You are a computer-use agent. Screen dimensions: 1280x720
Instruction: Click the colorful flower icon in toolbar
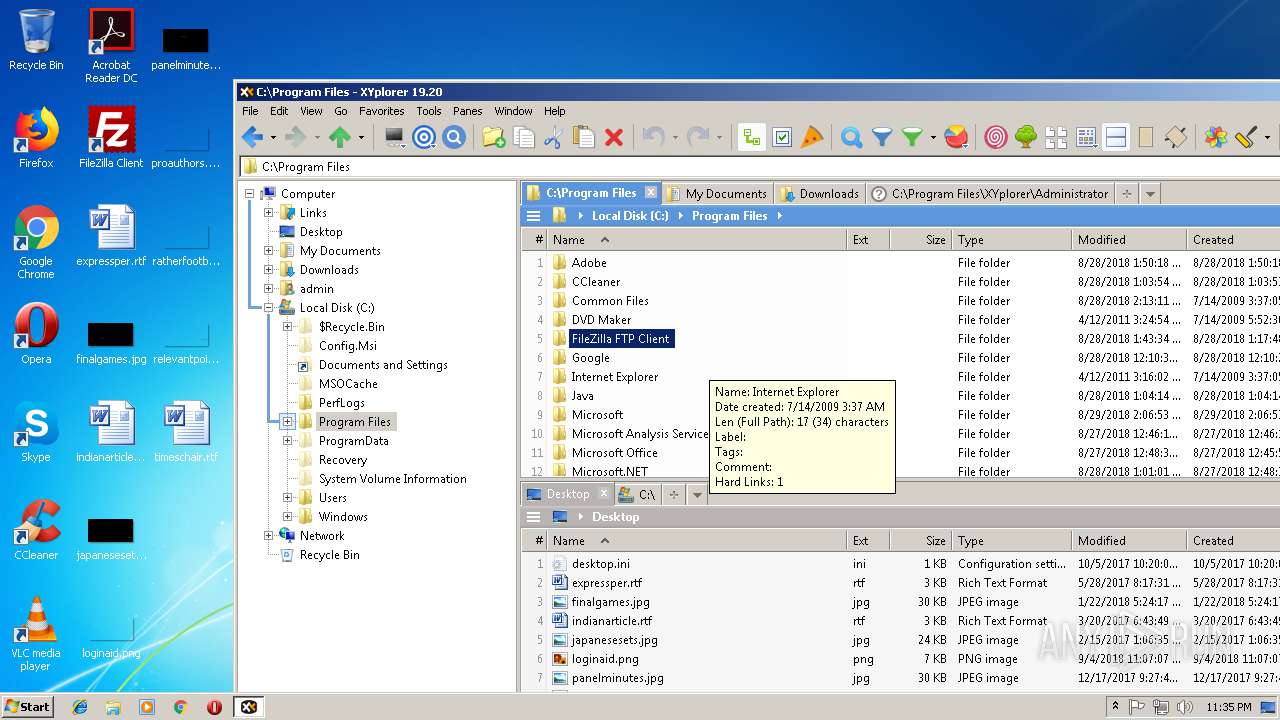point(1215,137)
